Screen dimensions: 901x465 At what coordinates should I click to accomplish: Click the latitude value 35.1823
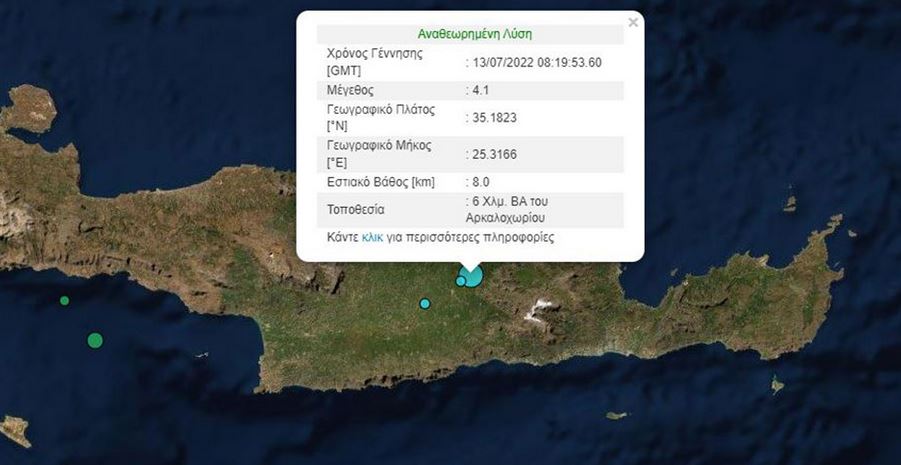(x=494, y=118)
